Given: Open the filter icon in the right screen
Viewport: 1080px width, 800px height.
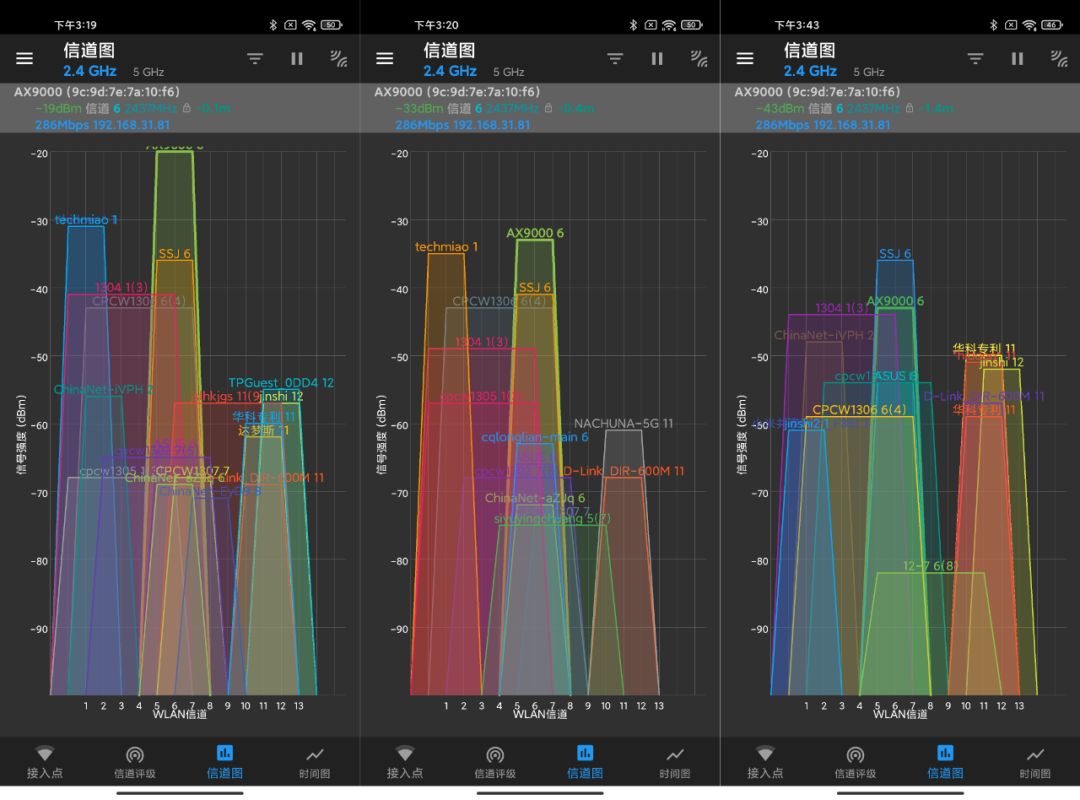Looking at the screenshot, I should pos(975,59).
